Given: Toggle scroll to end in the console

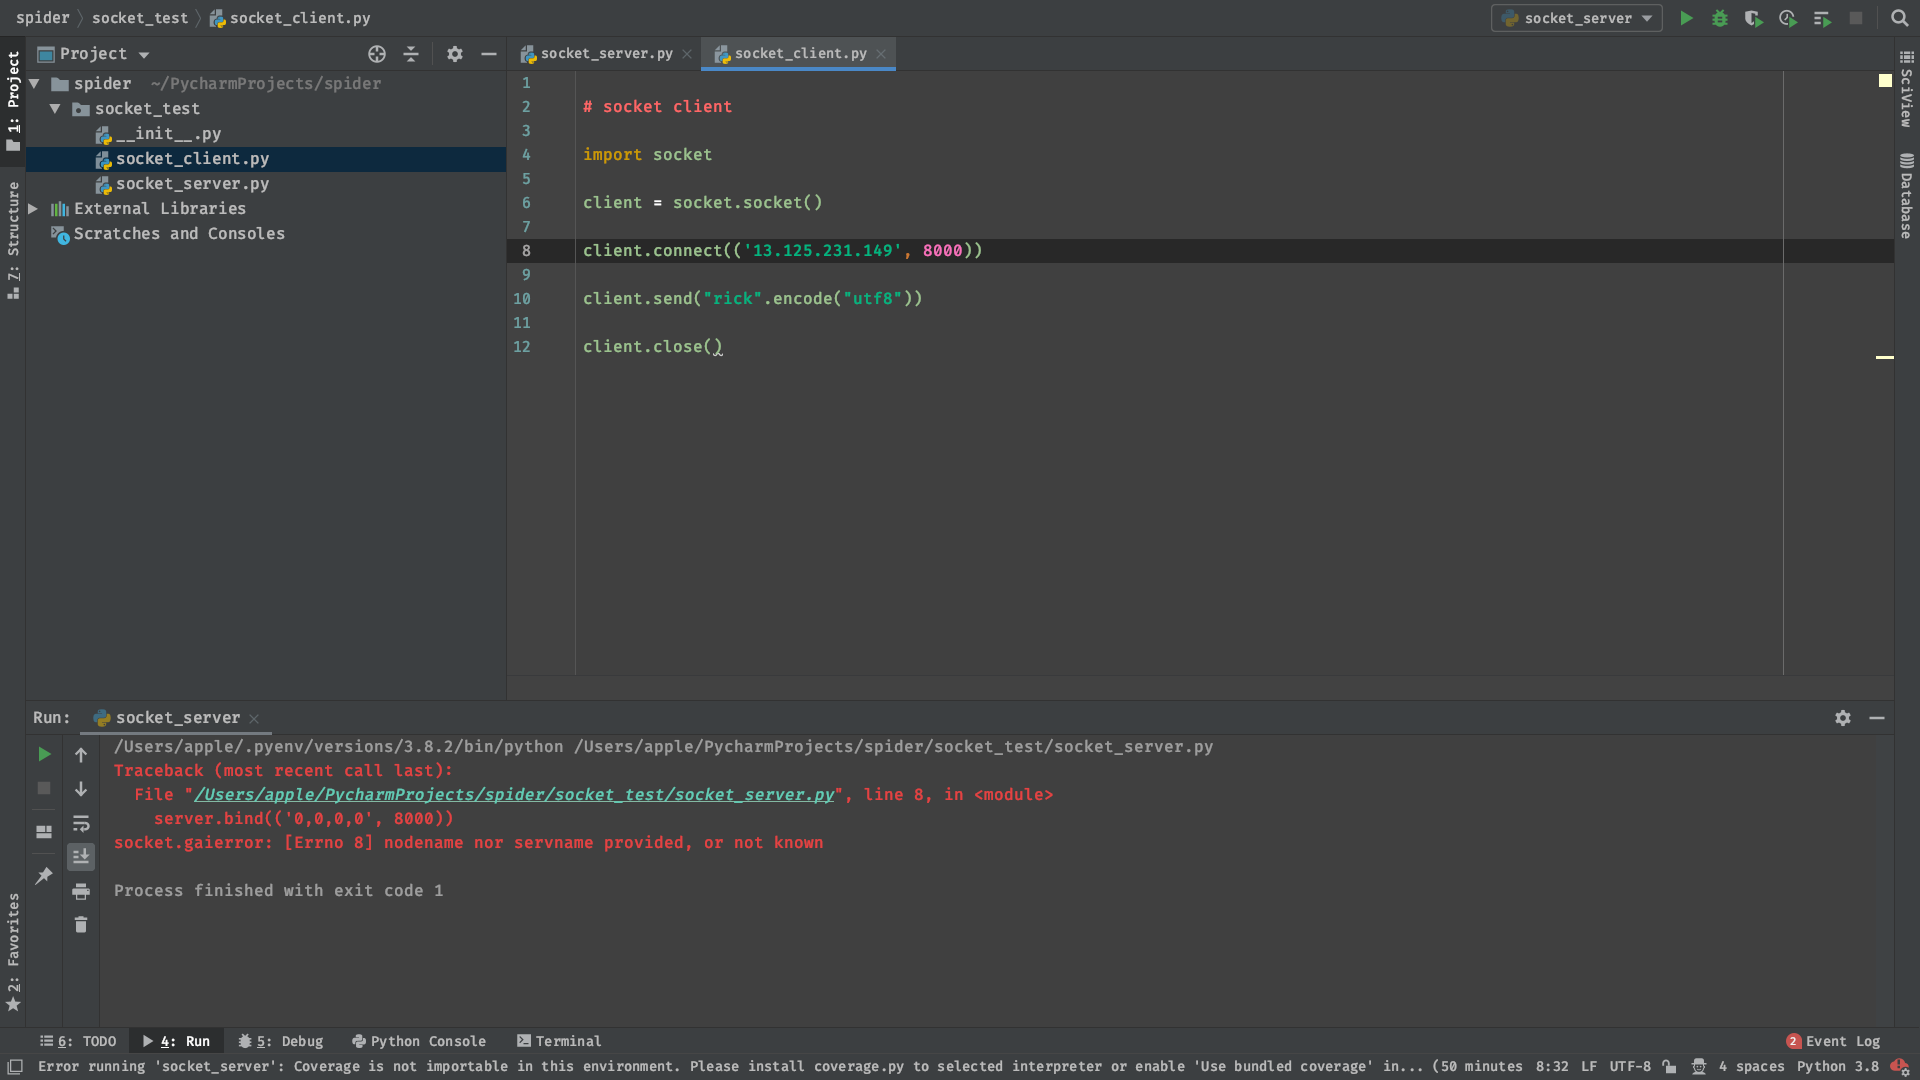Looking at the screenshot, I should [81, 857].
